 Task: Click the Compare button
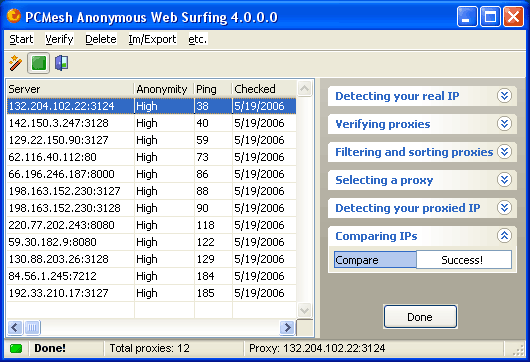click(375, 260)
